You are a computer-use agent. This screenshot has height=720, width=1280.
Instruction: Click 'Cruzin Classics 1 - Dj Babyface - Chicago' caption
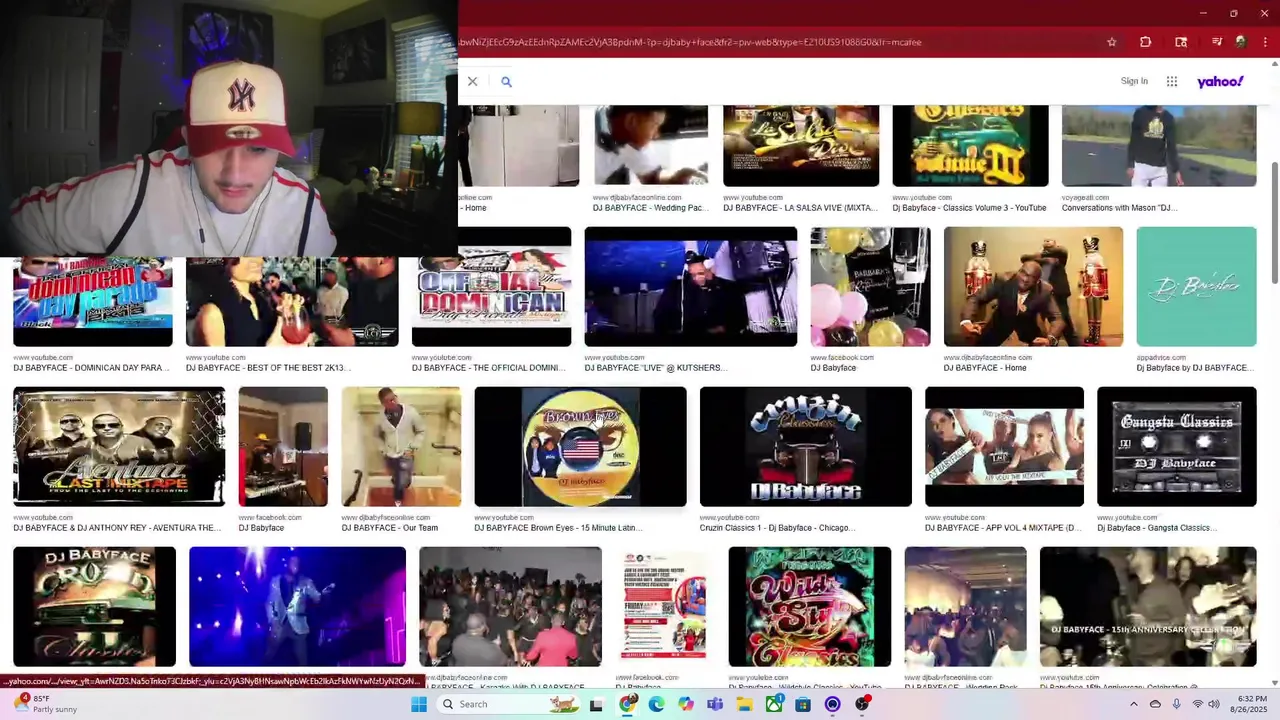[777, 527]
